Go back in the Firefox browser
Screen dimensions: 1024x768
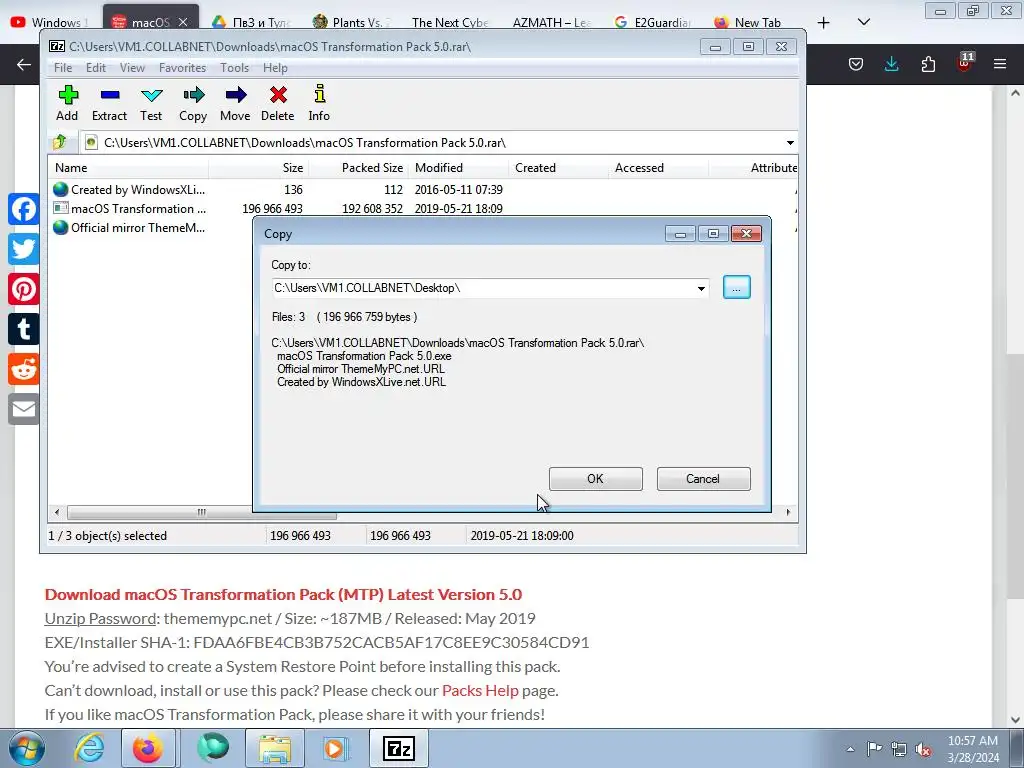click(x=24, y=64)
